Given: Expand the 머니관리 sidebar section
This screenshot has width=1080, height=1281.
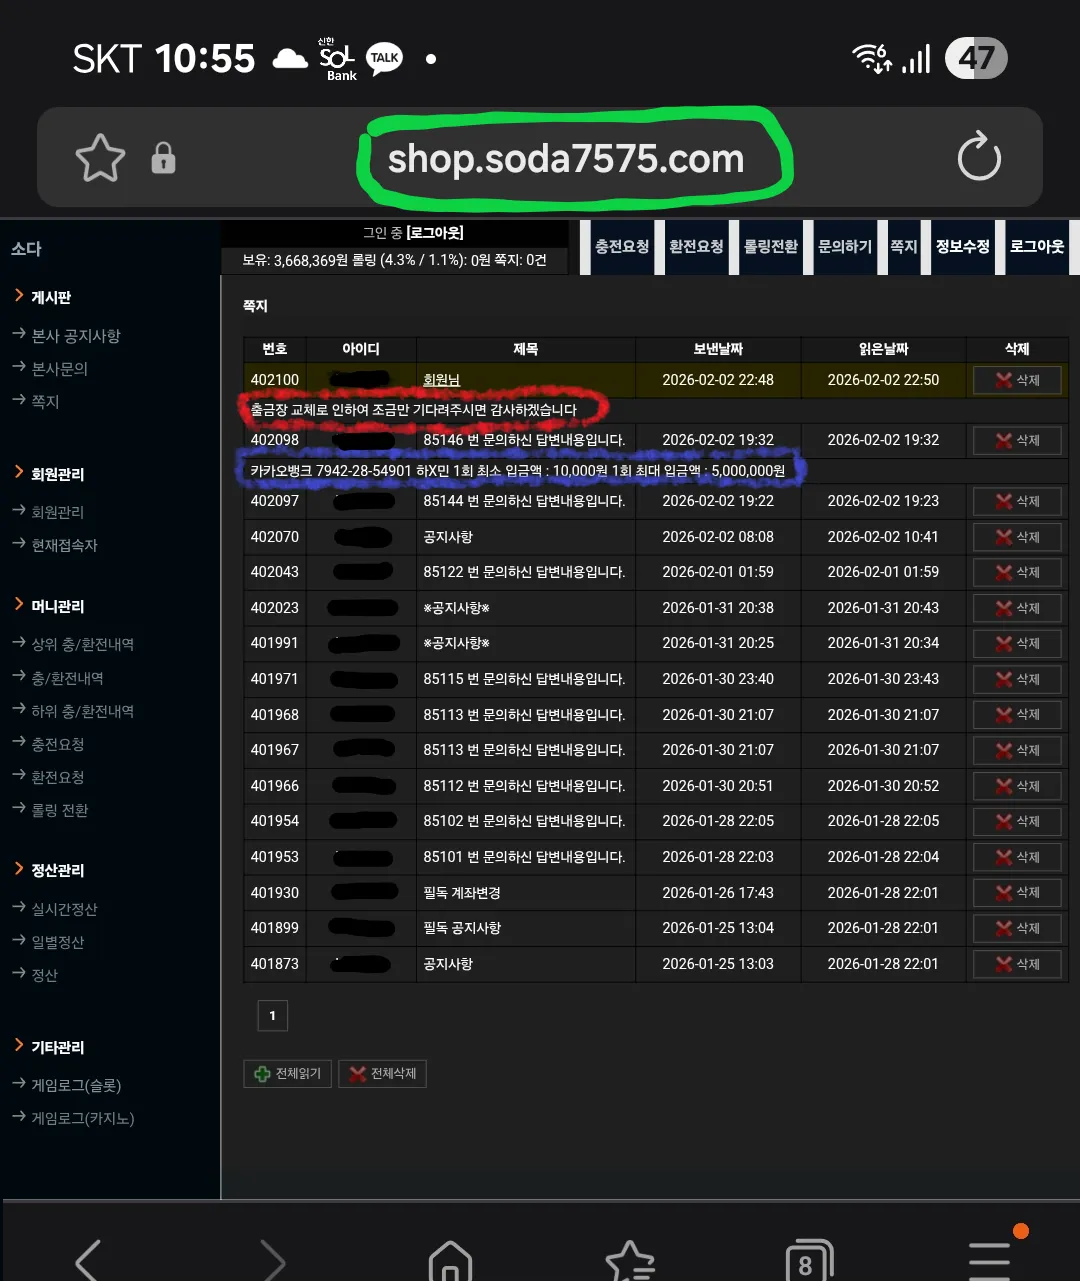Looking at the screenshot, I should pos(57,606).
